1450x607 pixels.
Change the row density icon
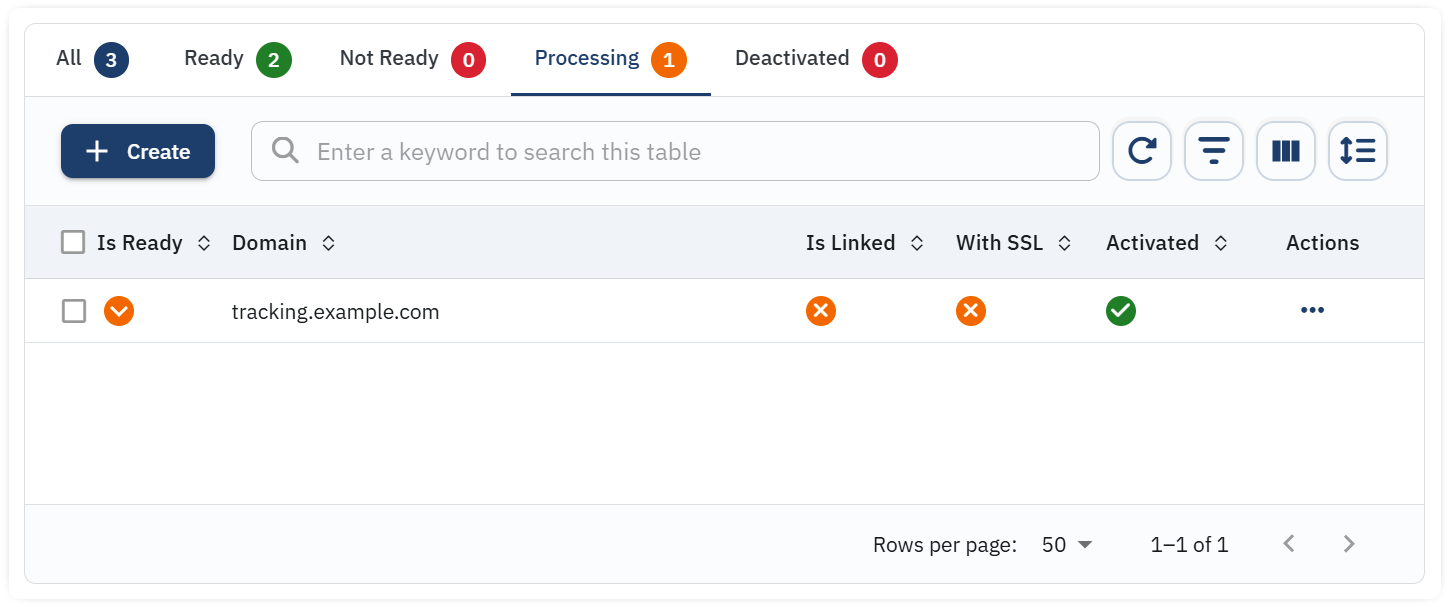pos(1358,152)
